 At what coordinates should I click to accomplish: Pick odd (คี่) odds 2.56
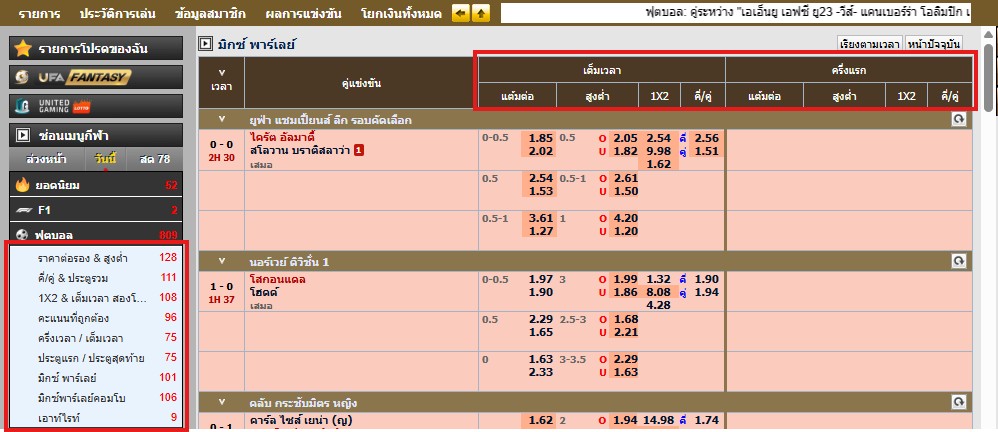pos(706,137)
